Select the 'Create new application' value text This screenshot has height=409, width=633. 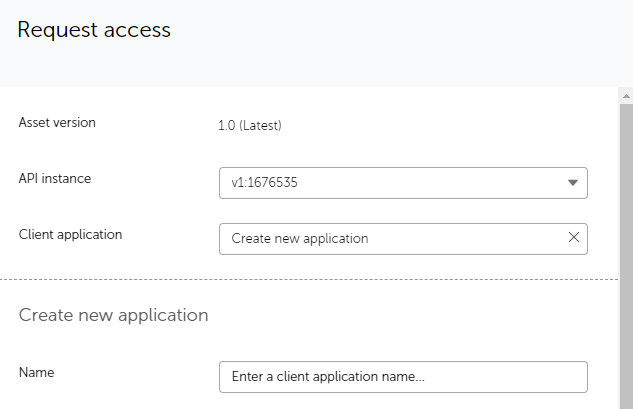300,239
